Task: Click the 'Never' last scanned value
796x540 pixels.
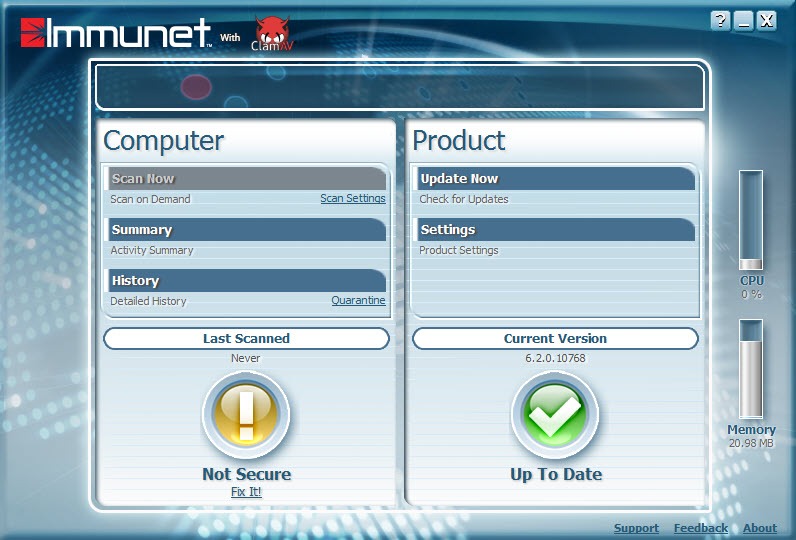Action: tap(246, 358)
